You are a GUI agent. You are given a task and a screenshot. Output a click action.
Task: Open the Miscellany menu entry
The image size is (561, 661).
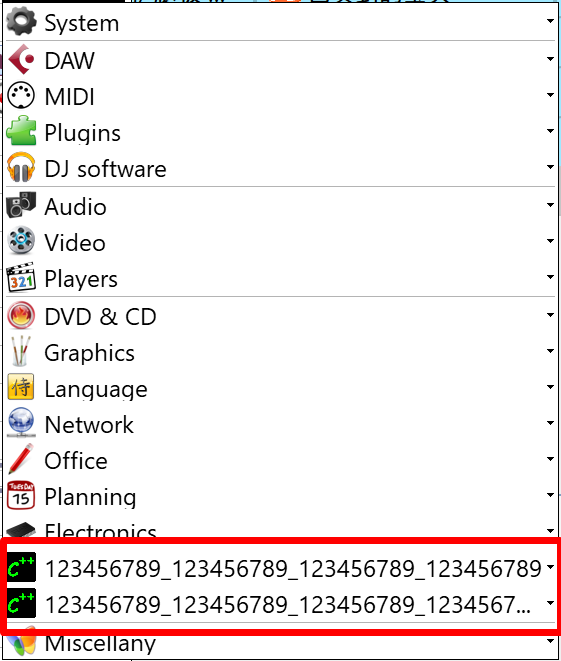(280, 644)
